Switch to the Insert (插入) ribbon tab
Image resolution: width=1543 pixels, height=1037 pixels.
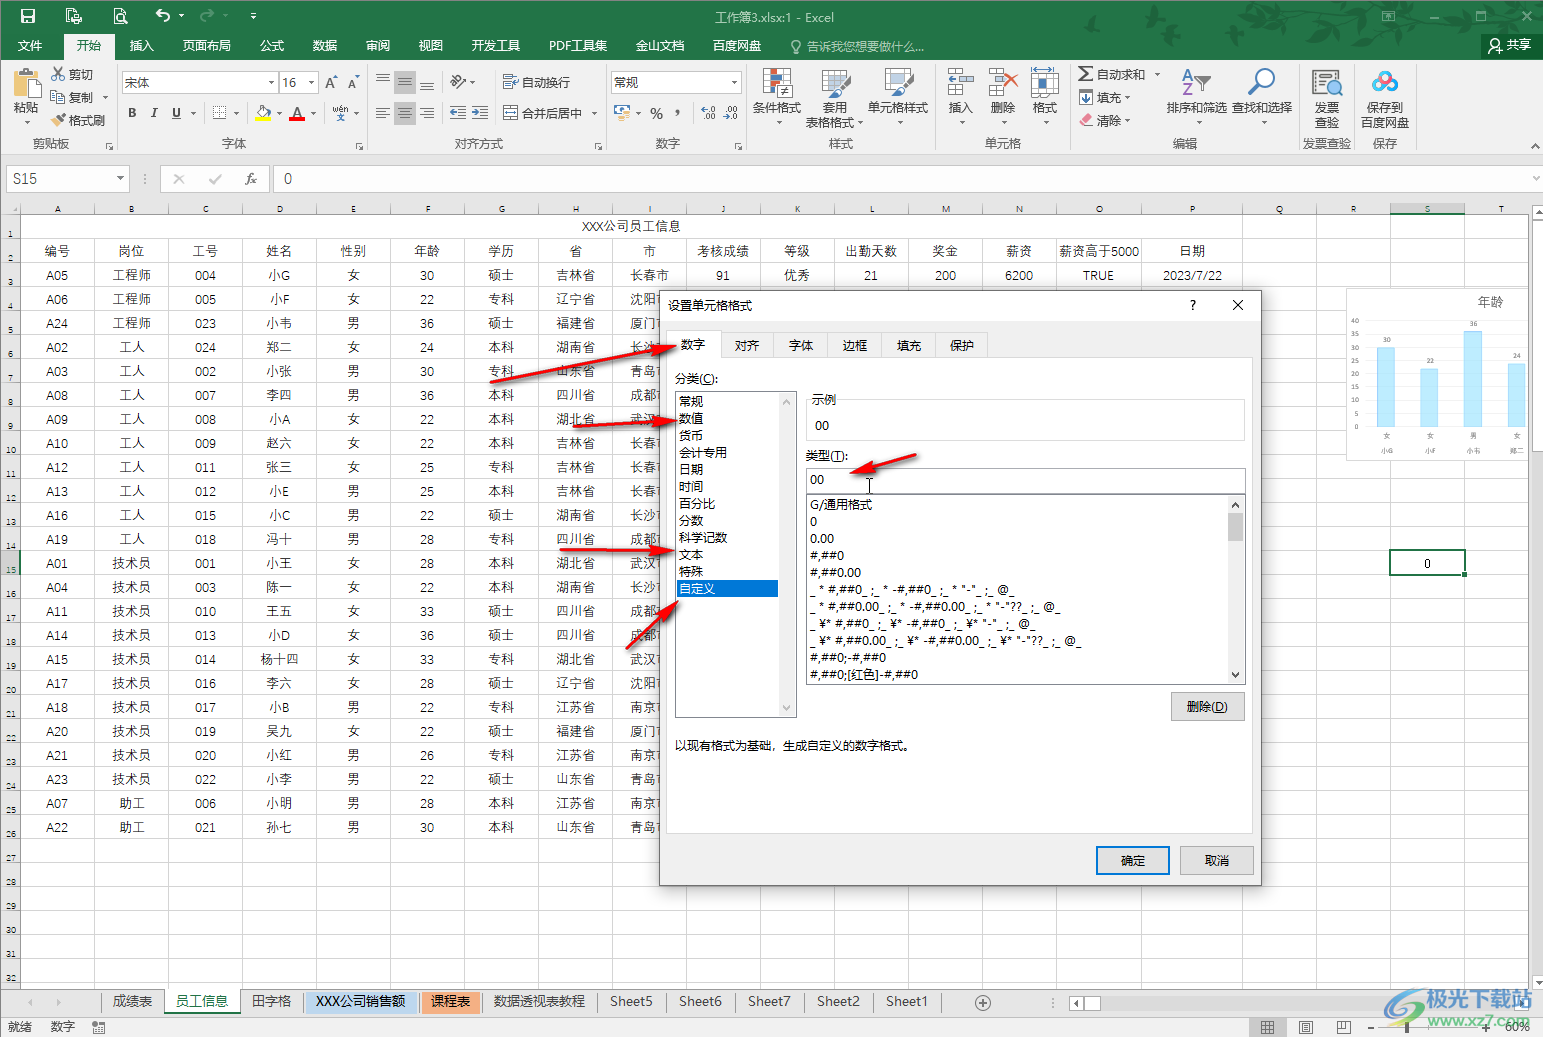click(142, 45)
